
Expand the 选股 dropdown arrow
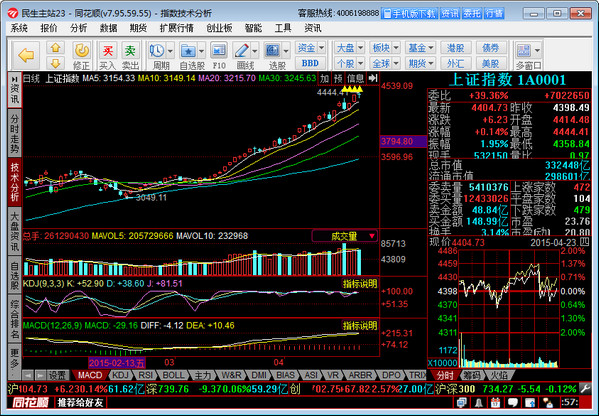tap(286, 51)
